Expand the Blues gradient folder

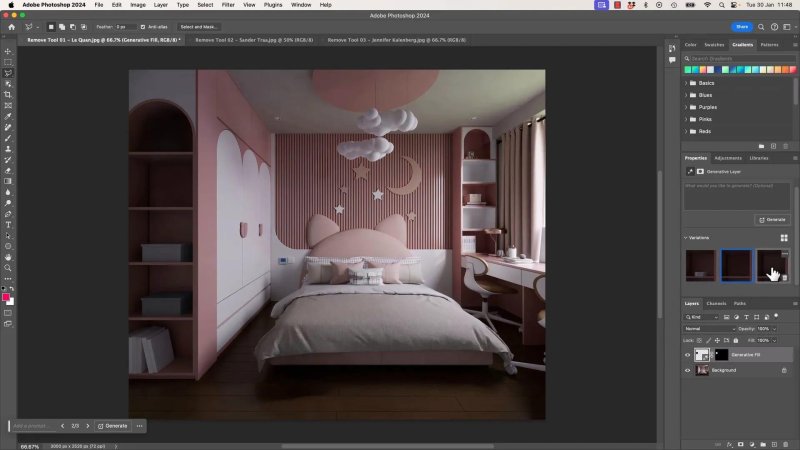point(686,95)
